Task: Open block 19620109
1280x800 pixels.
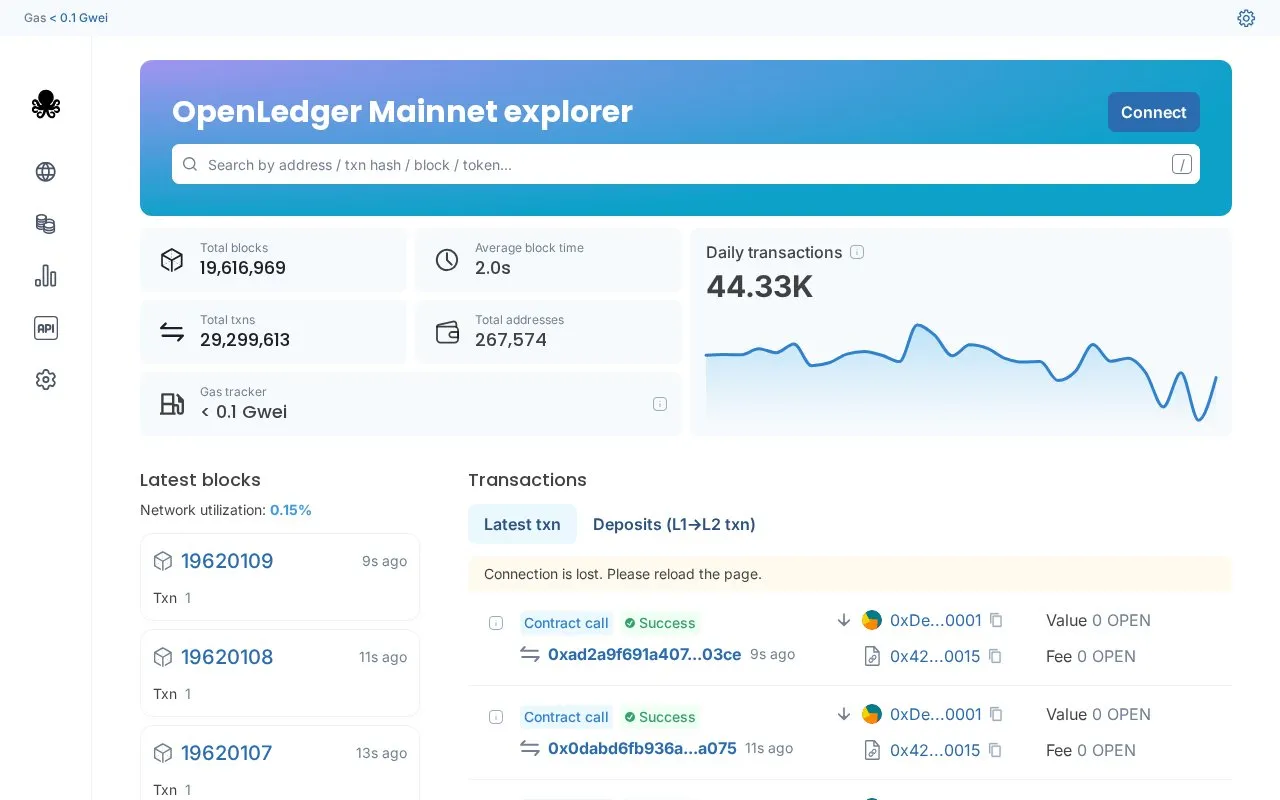Action: point(227,561)
